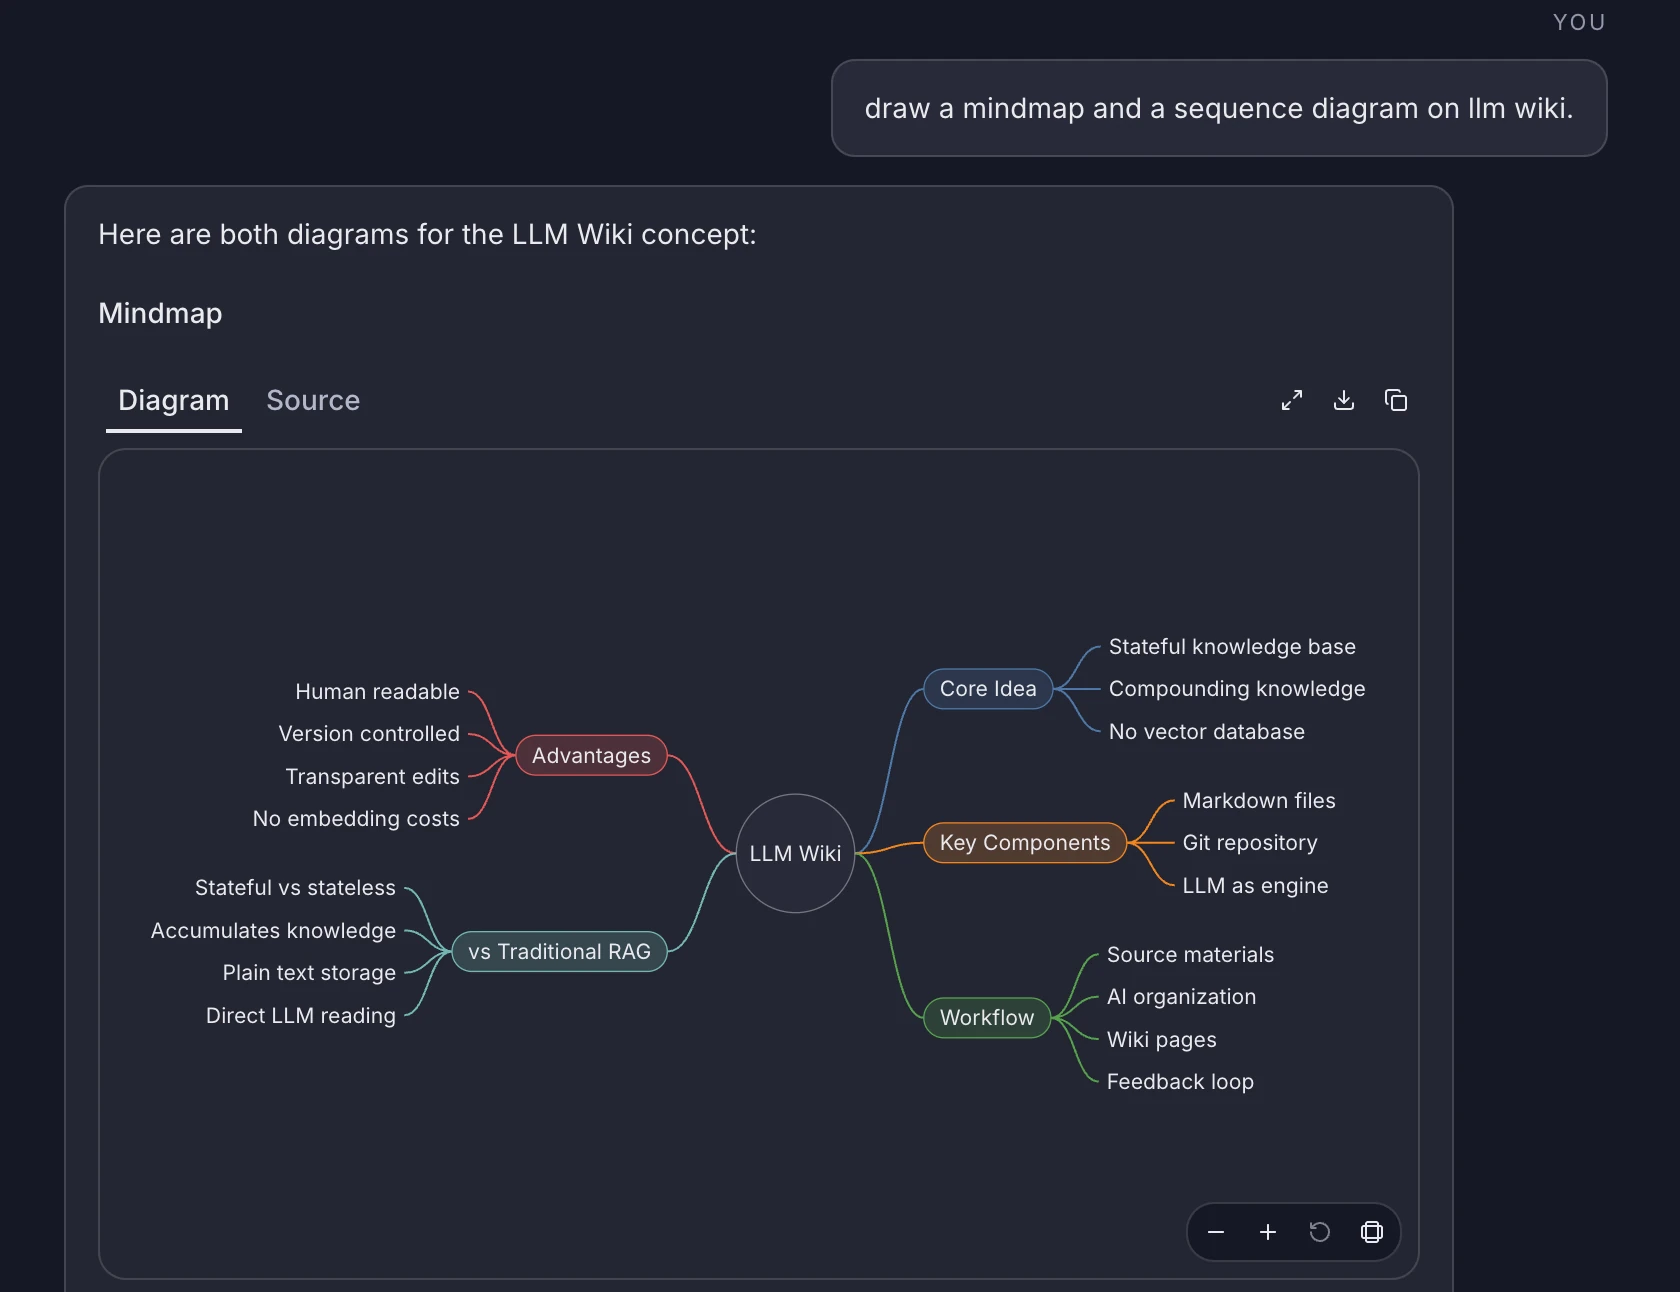Select 'No embedding costs' leaf

356,819
